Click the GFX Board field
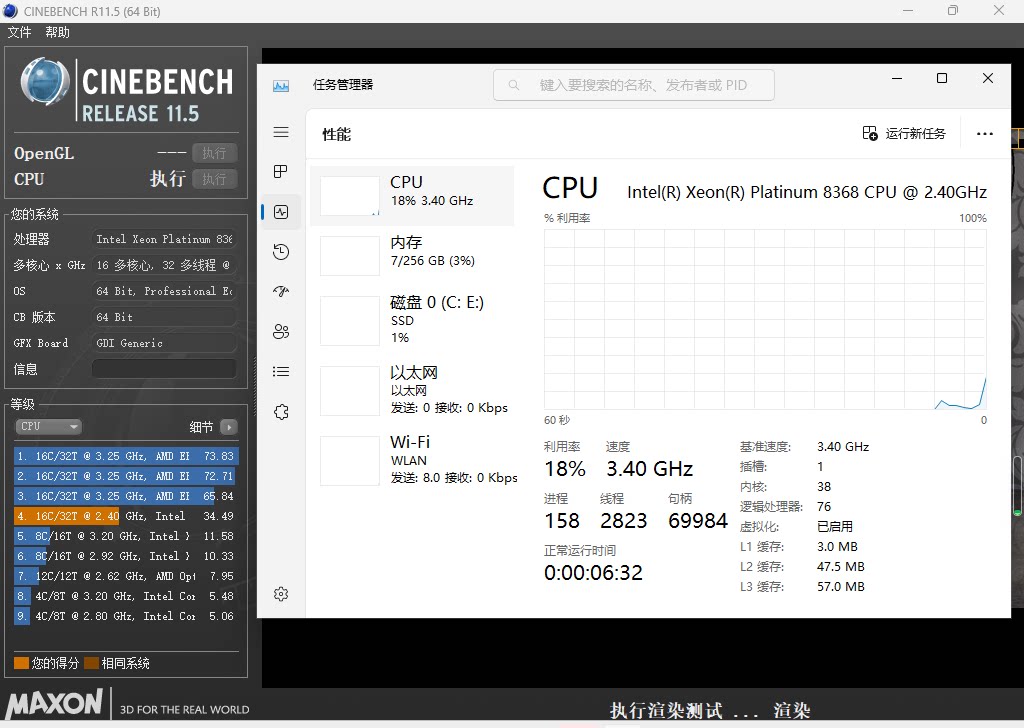The height and width of the screenshot is (728, 1024). (x=164, y=343)
